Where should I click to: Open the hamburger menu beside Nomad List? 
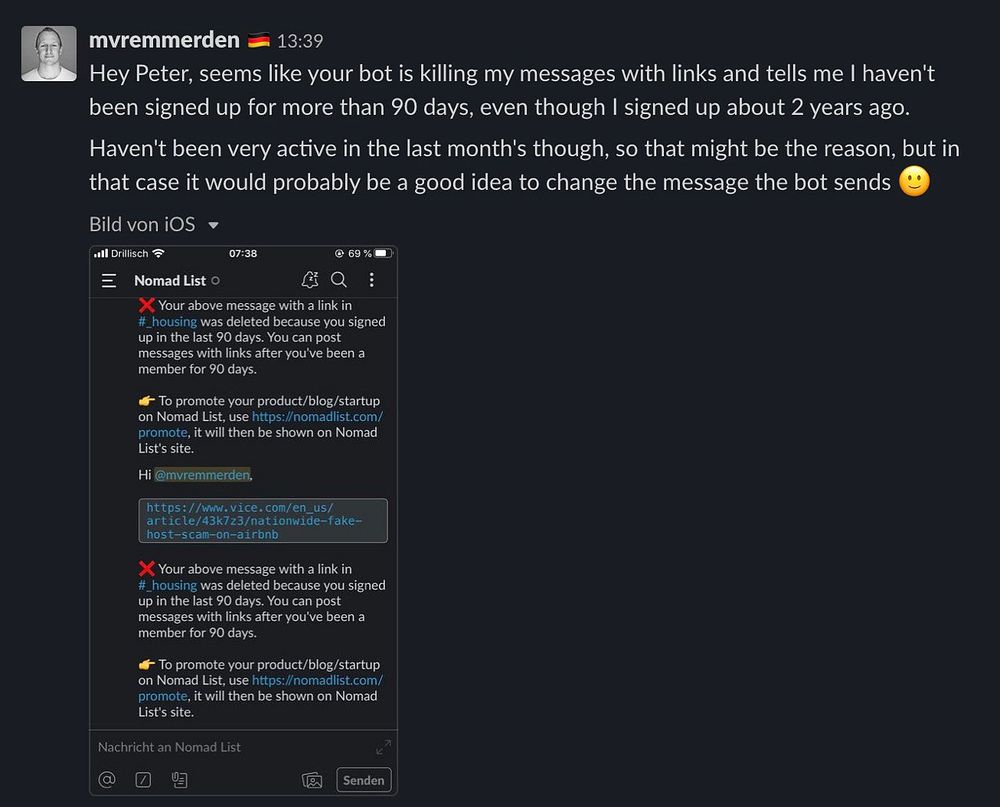coord(109,281)
